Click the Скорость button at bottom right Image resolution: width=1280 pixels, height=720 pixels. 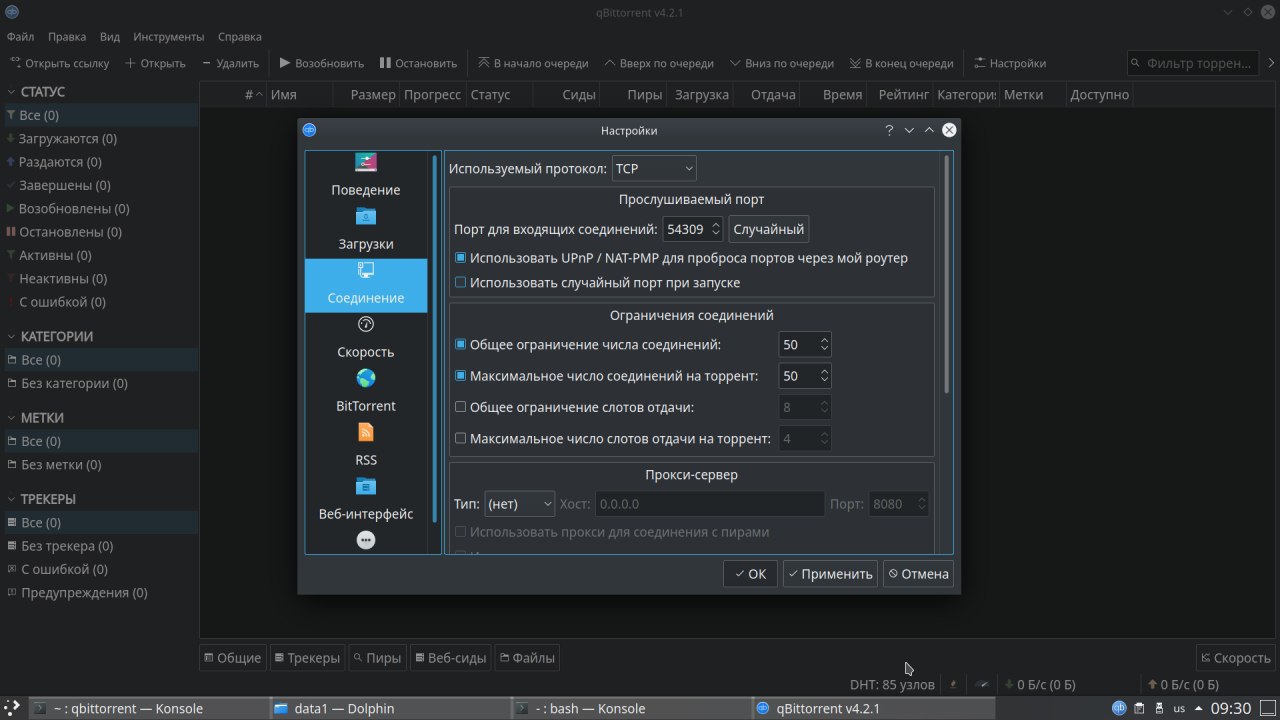[x=1235, y=658]
